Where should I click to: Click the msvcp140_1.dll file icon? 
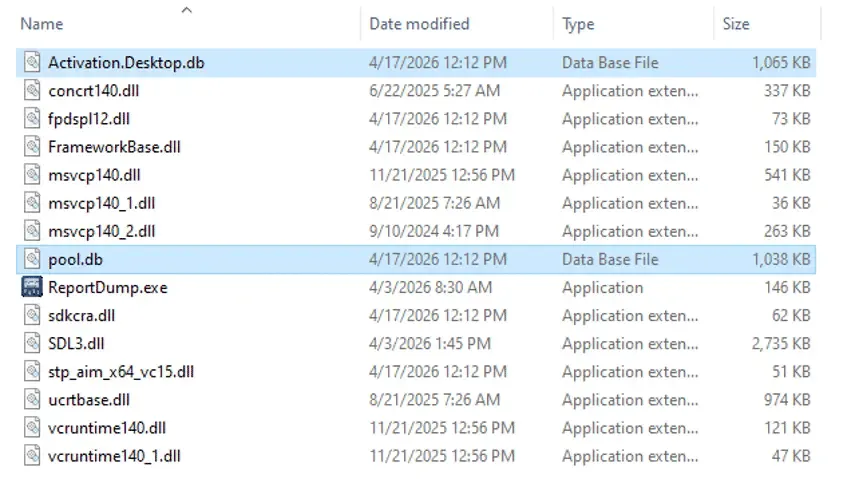pyautogui.click(x=32, y=203)
